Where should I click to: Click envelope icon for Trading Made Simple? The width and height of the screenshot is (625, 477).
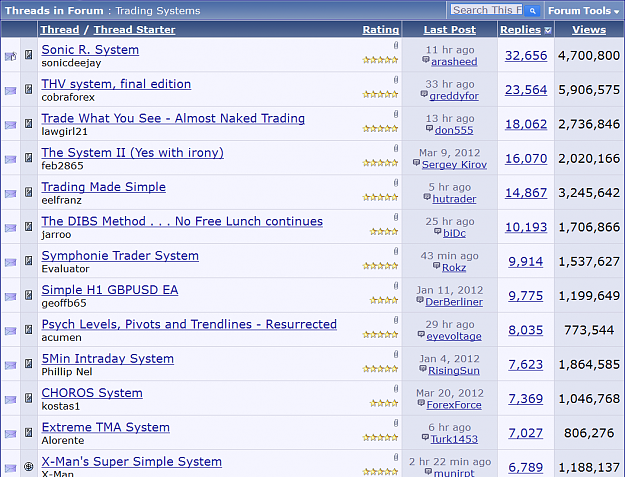coord(11,194)
